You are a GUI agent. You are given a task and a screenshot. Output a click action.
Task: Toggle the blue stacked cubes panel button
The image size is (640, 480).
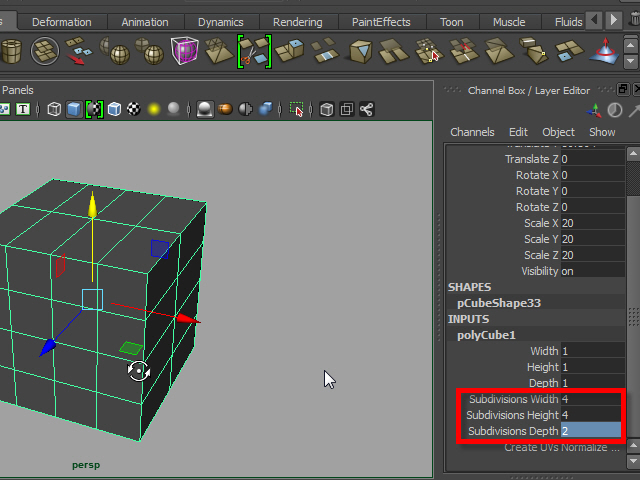(x=265, y=109)
